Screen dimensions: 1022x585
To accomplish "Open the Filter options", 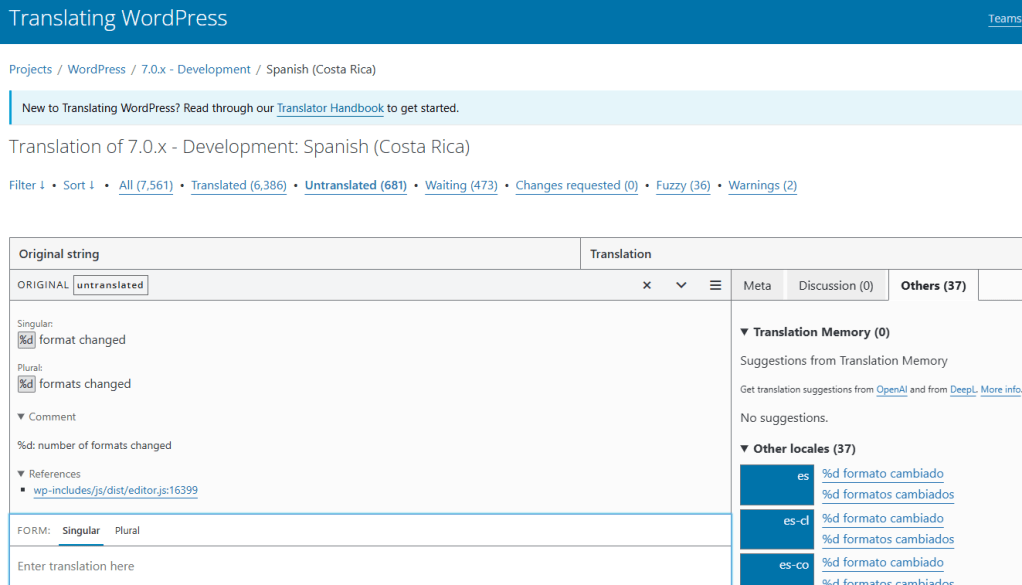I will (x=27, y=185).
